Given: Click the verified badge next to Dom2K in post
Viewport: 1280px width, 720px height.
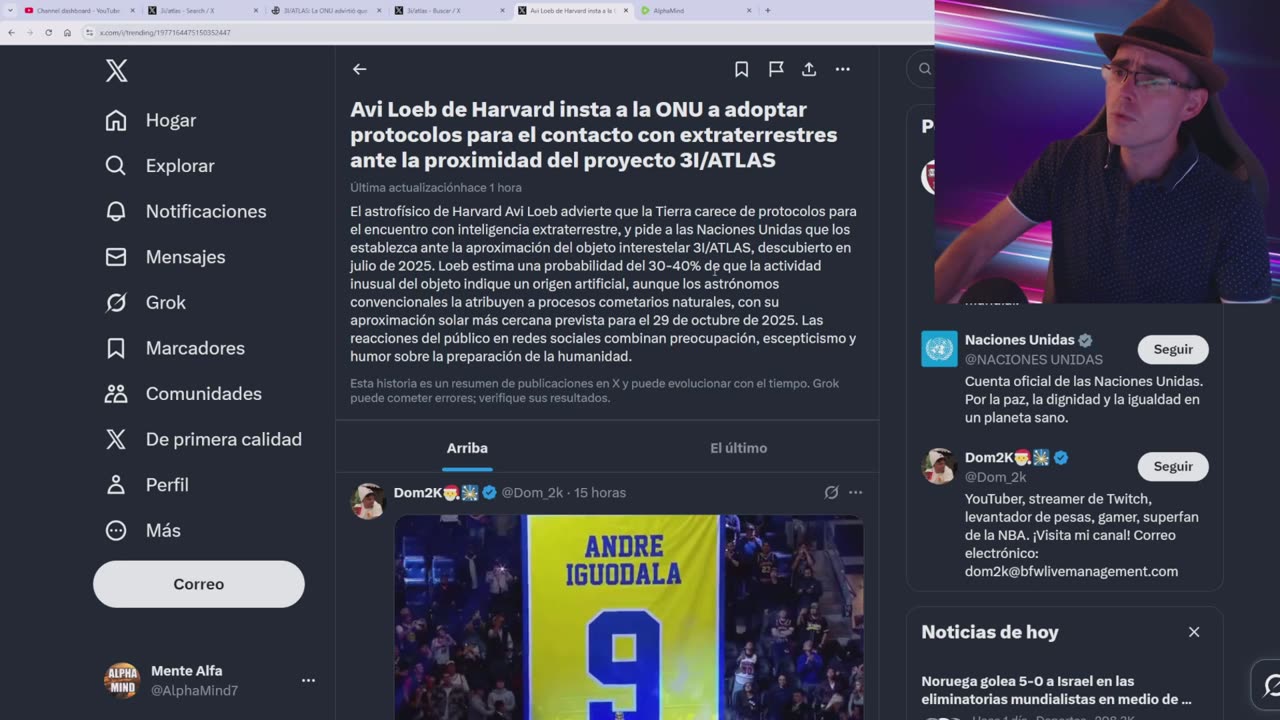Looking at the screenshot, I should tap(489, 492).
